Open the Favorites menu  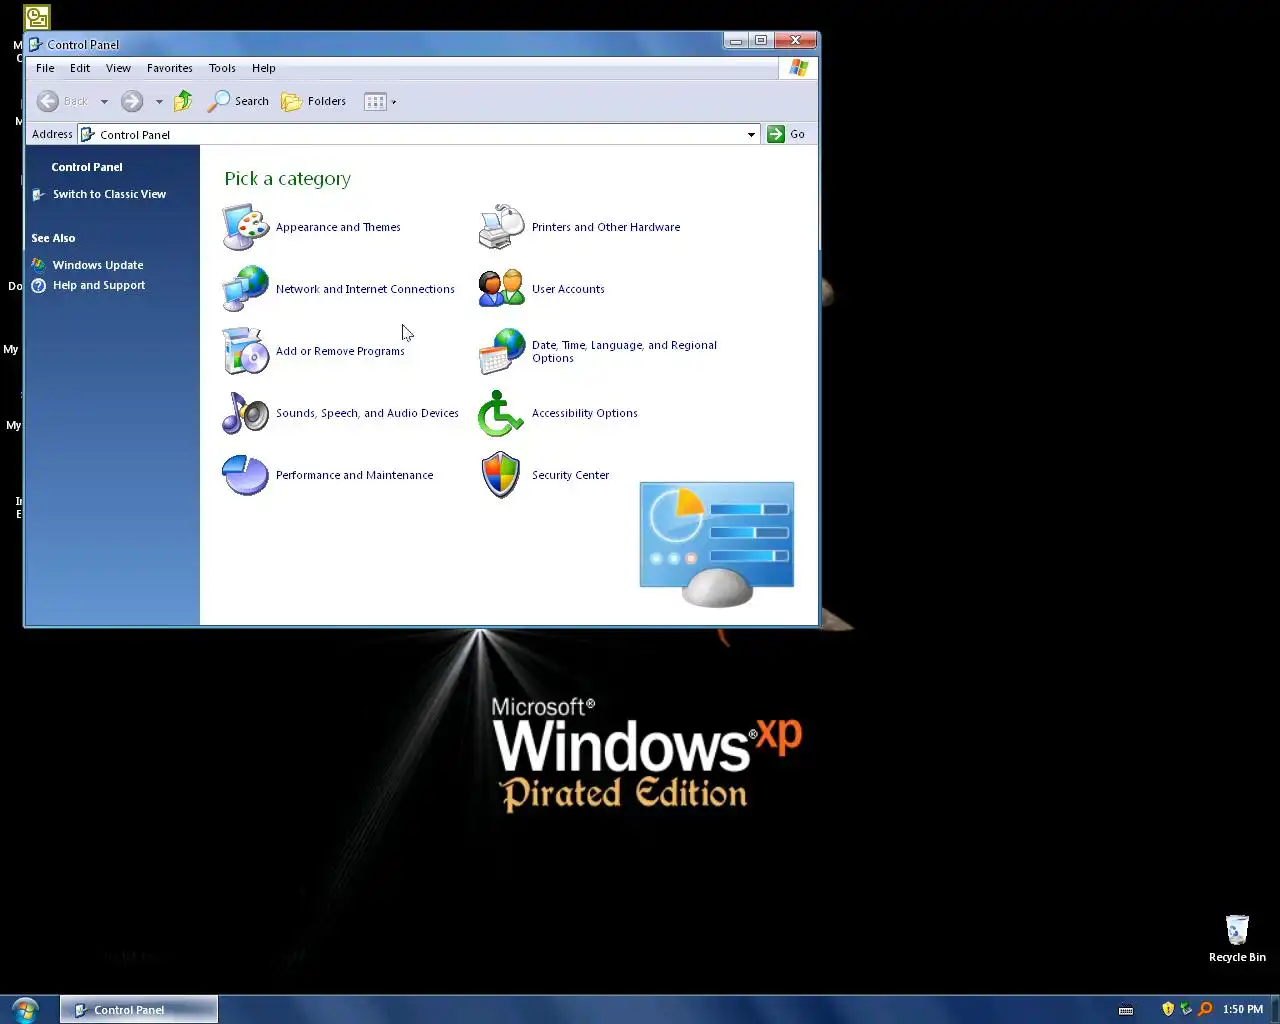pyautogui.click(x=169, y=68)
